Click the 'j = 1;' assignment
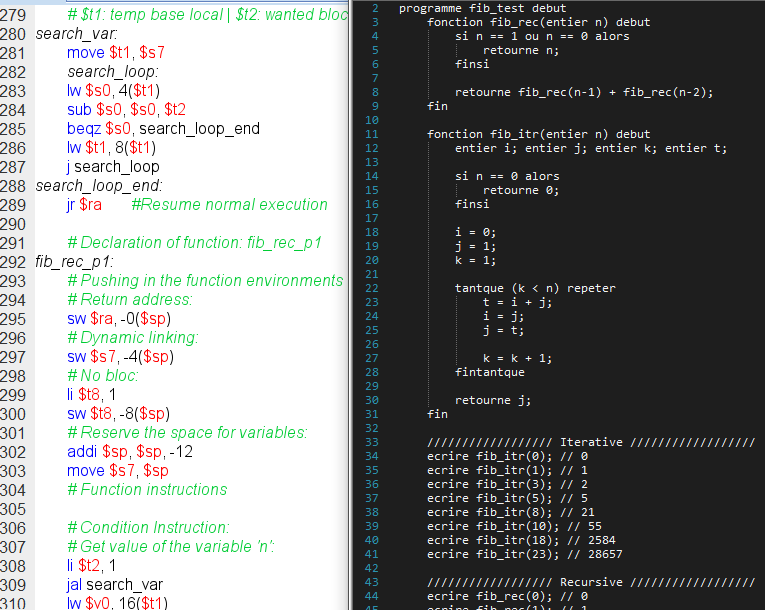The image size is (765, 610). click(x=475, y=246)
